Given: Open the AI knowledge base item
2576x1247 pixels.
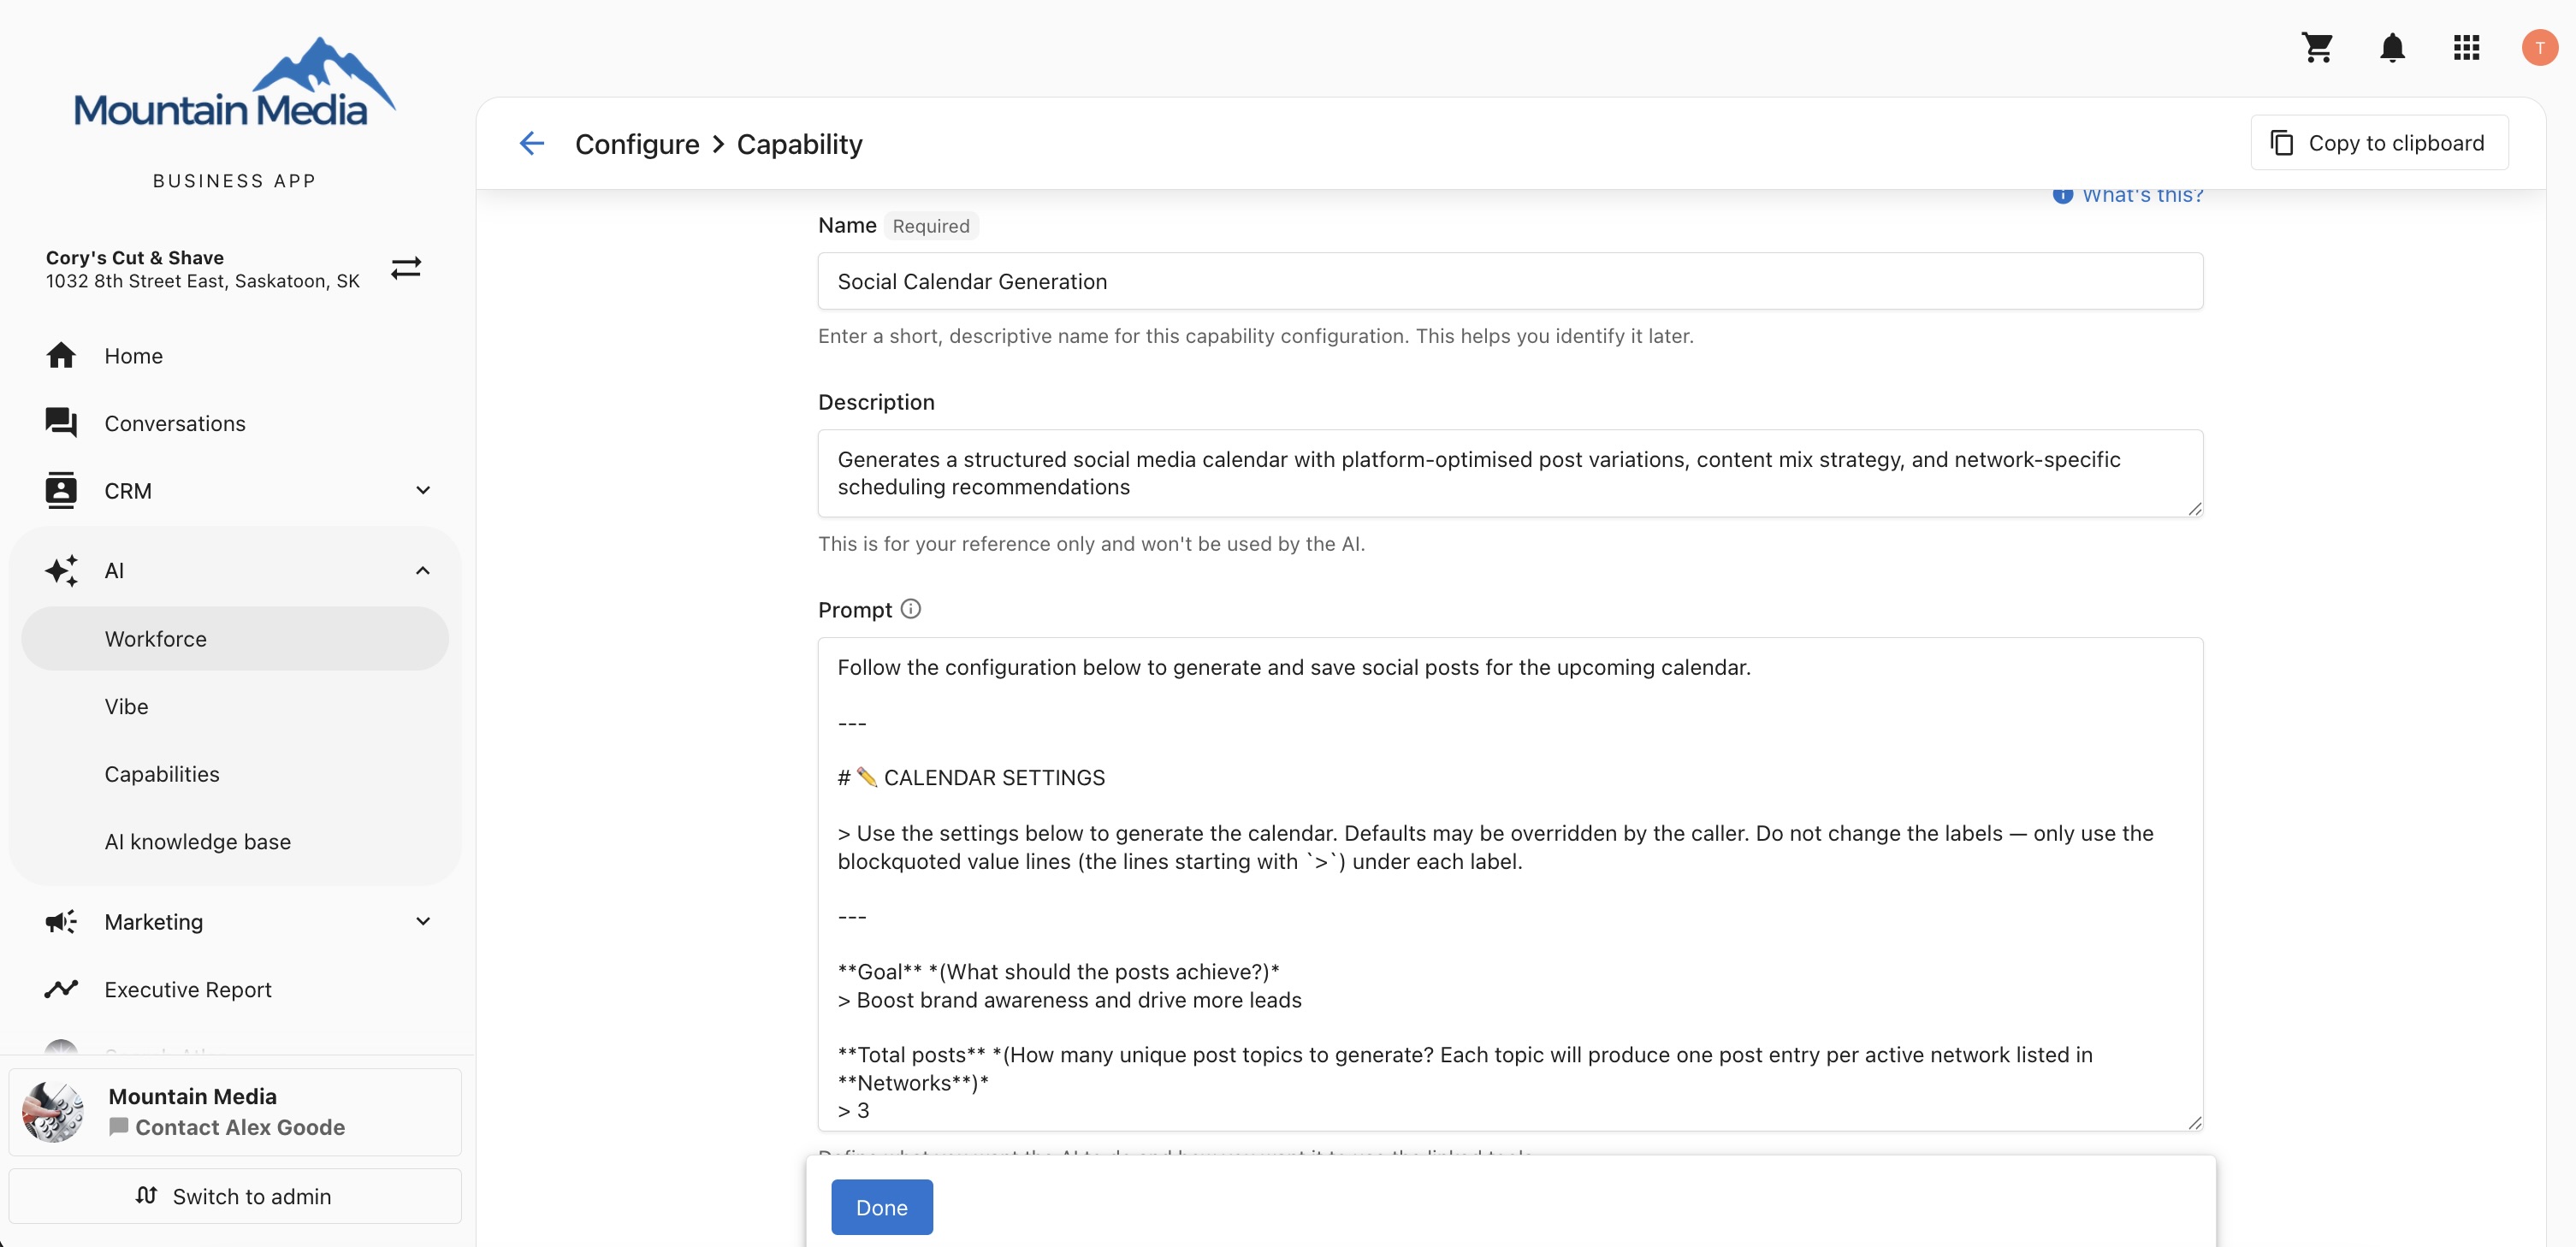Looking at the screenshot, I should (x=235, y=841).
